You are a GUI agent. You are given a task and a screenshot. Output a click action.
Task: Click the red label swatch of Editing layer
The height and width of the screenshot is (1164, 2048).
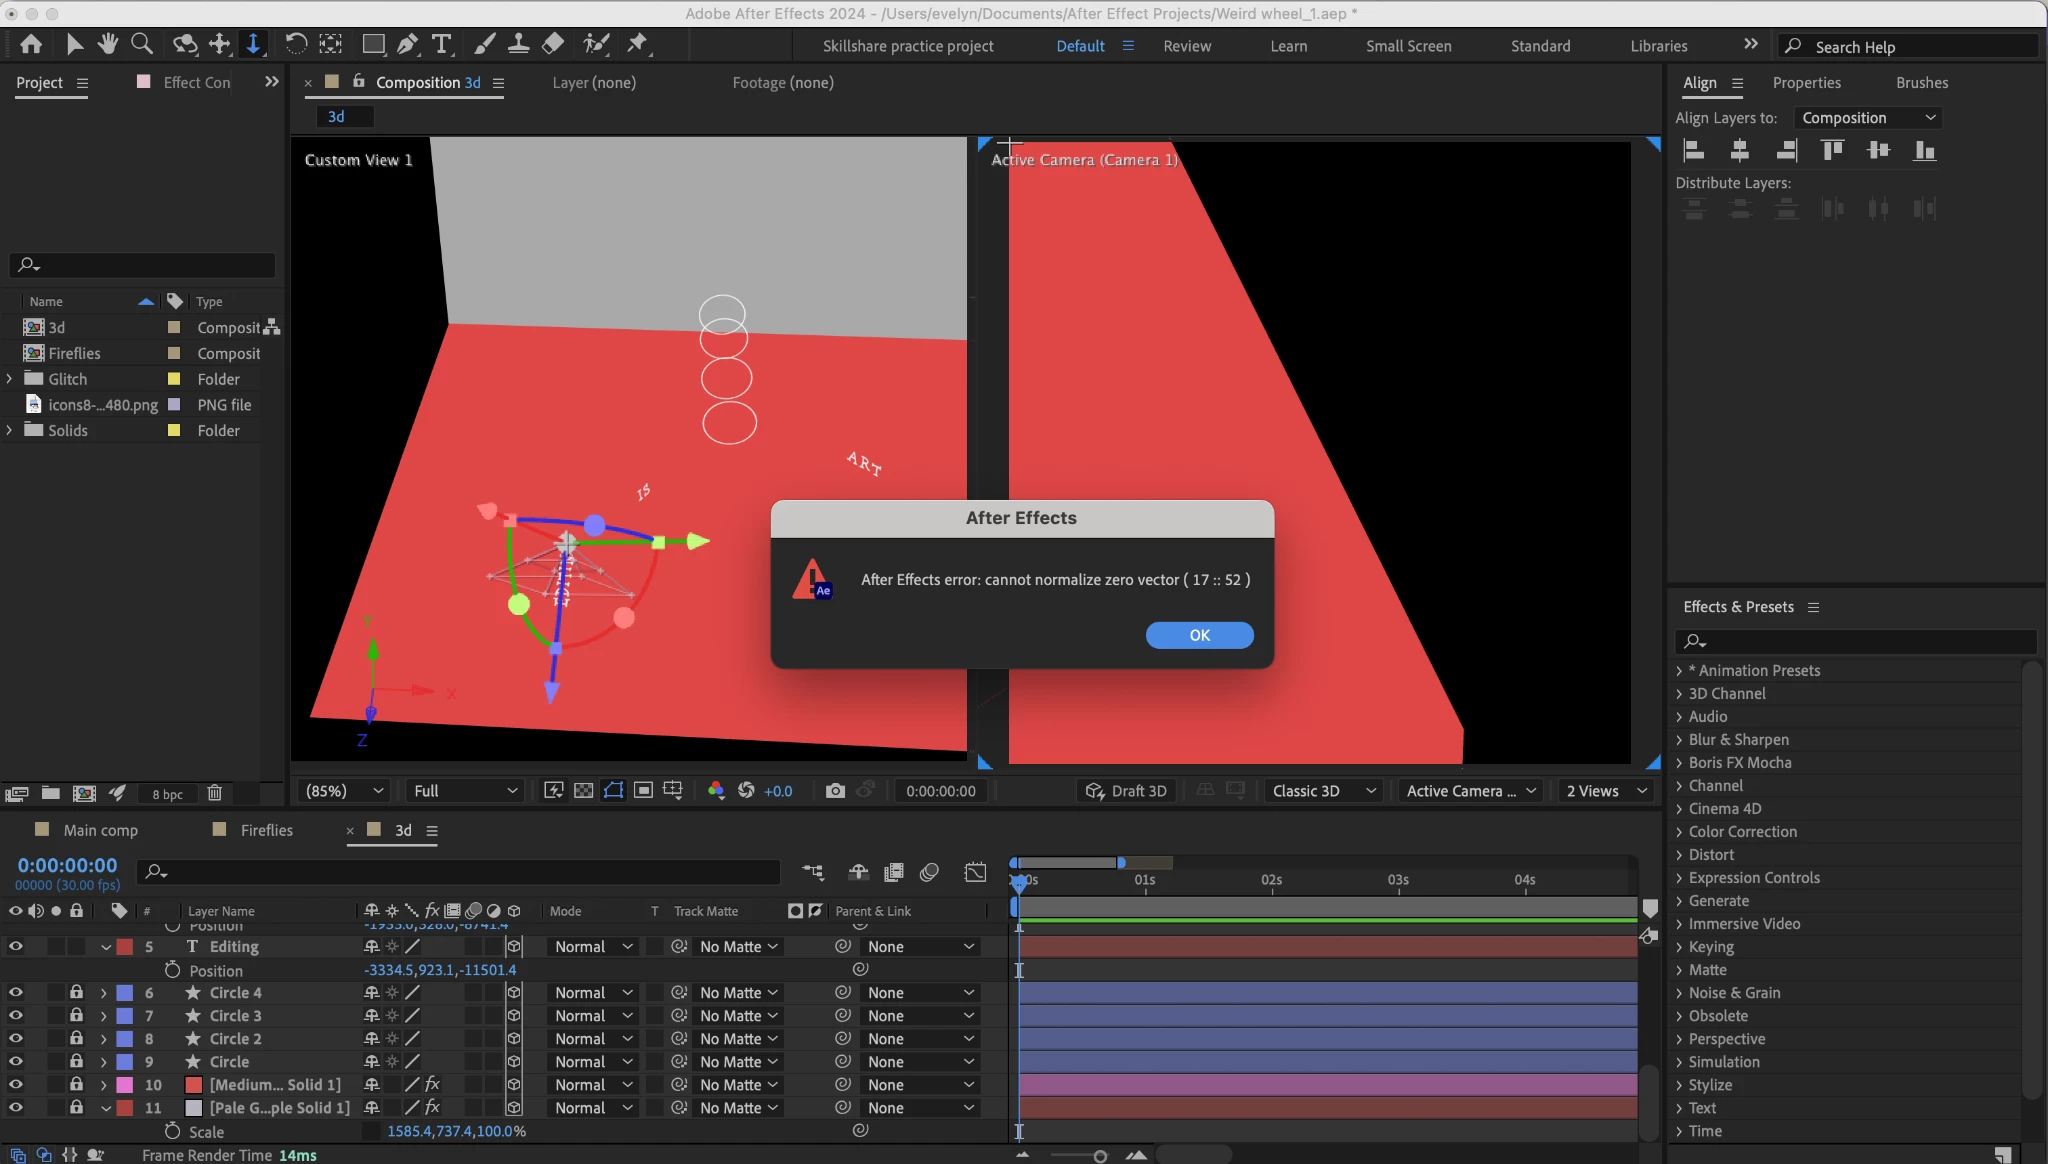point(125,946)
